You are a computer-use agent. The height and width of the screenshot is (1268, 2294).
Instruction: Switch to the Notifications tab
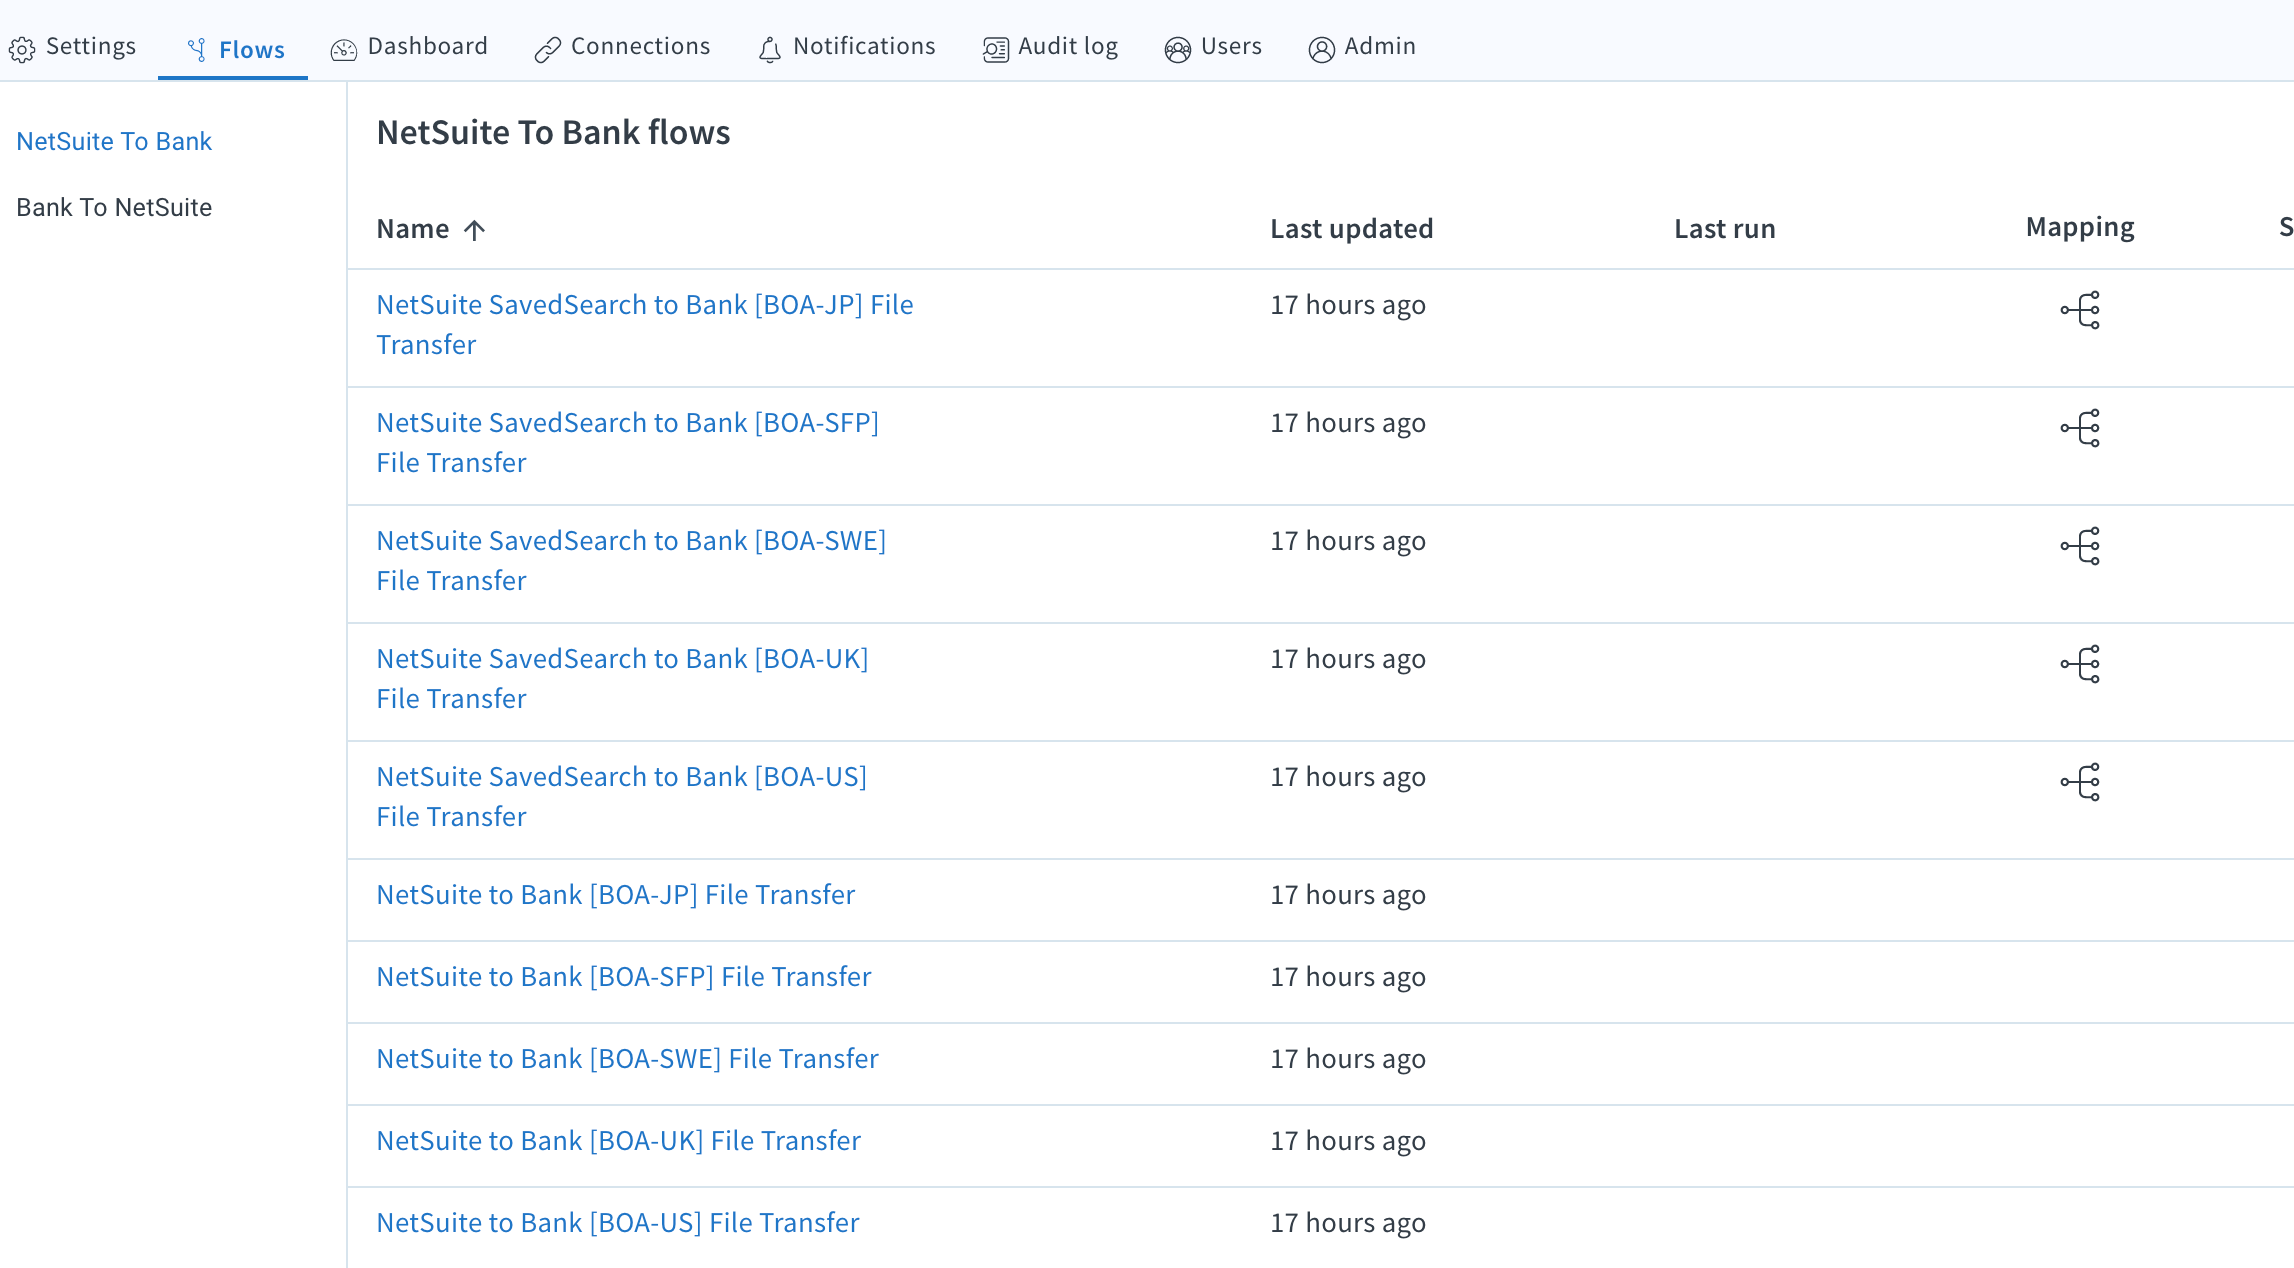(847, 47)
